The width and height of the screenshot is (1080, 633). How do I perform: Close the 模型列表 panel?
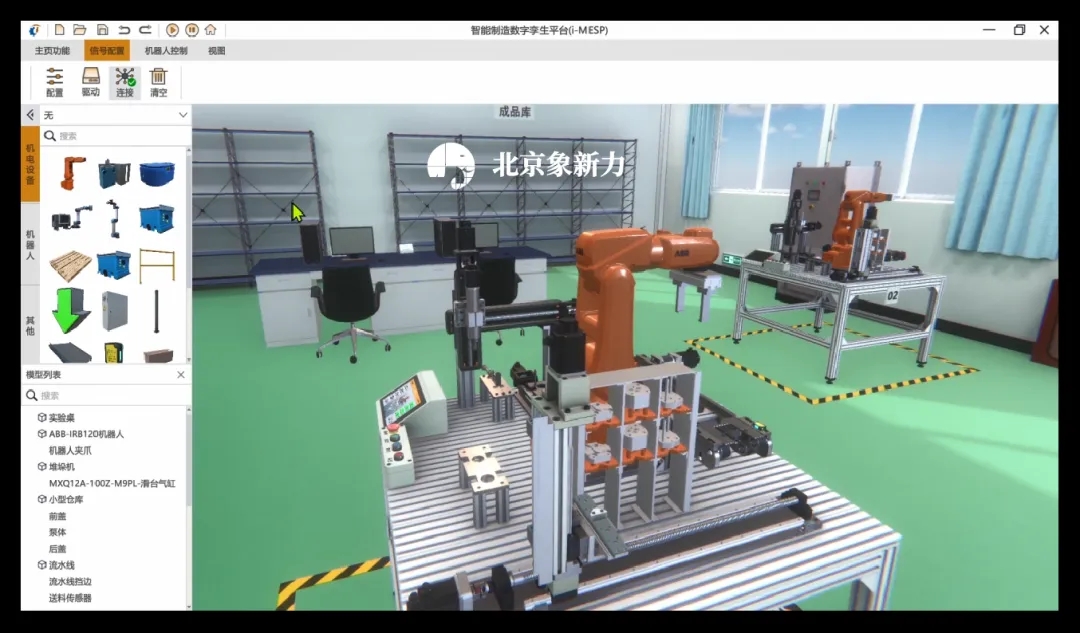(181, 375)
